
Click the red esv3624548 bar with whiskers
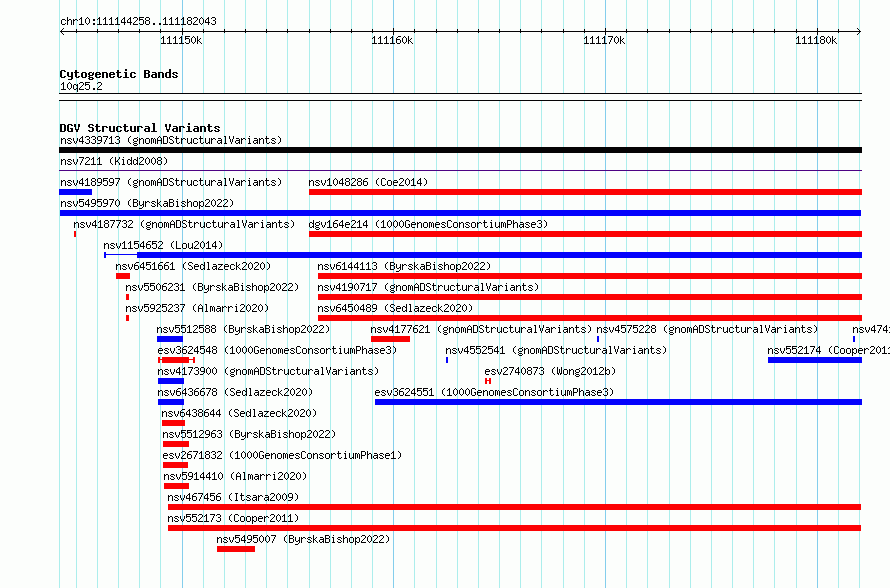coord(177,360)
